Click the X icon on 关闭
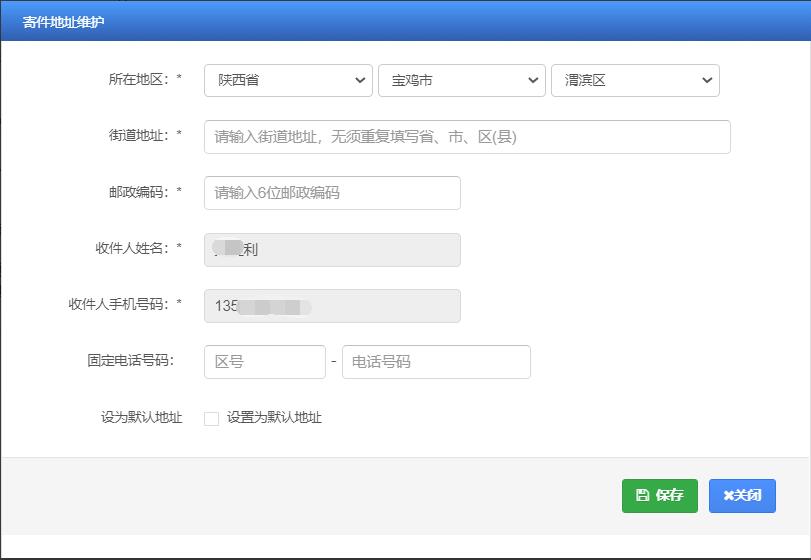 (729, 496)
